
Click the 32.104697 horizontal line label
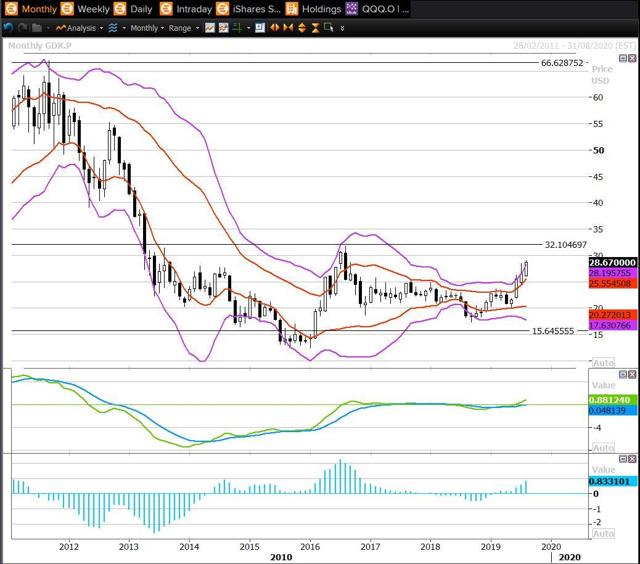[x=566, y=244]
